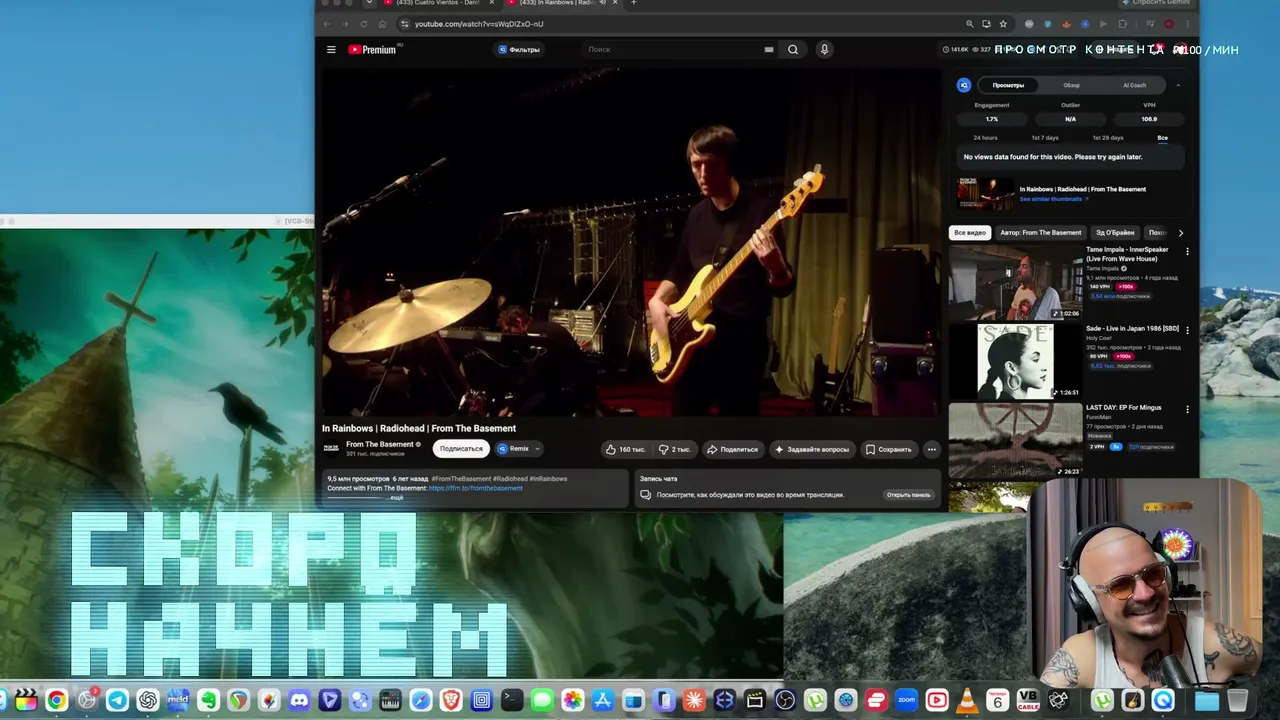Open the Фильтры button in the header

(x=519, y=49)
